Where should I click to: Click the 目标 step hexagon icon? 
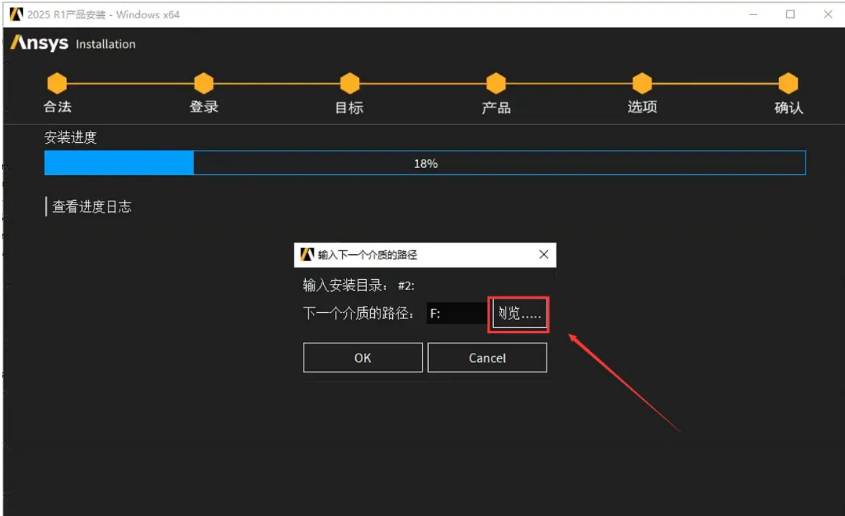click(x=350, y=83)
